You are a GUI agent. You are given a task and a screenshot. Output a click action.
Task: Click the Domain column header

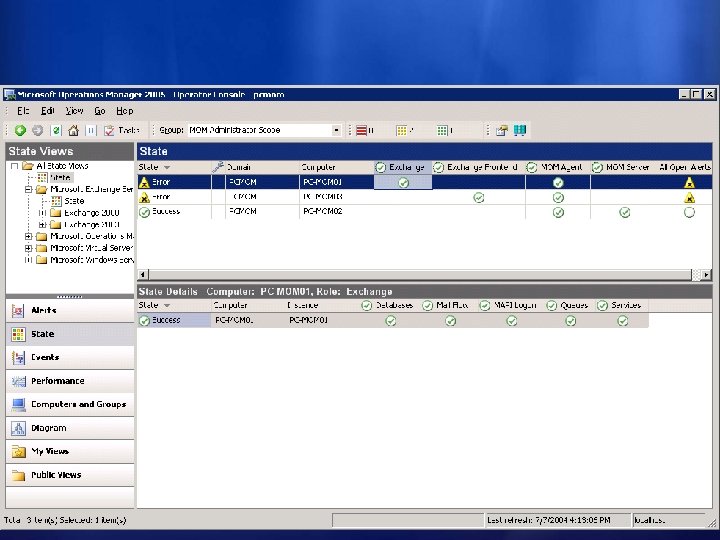[x=262, y=167]
